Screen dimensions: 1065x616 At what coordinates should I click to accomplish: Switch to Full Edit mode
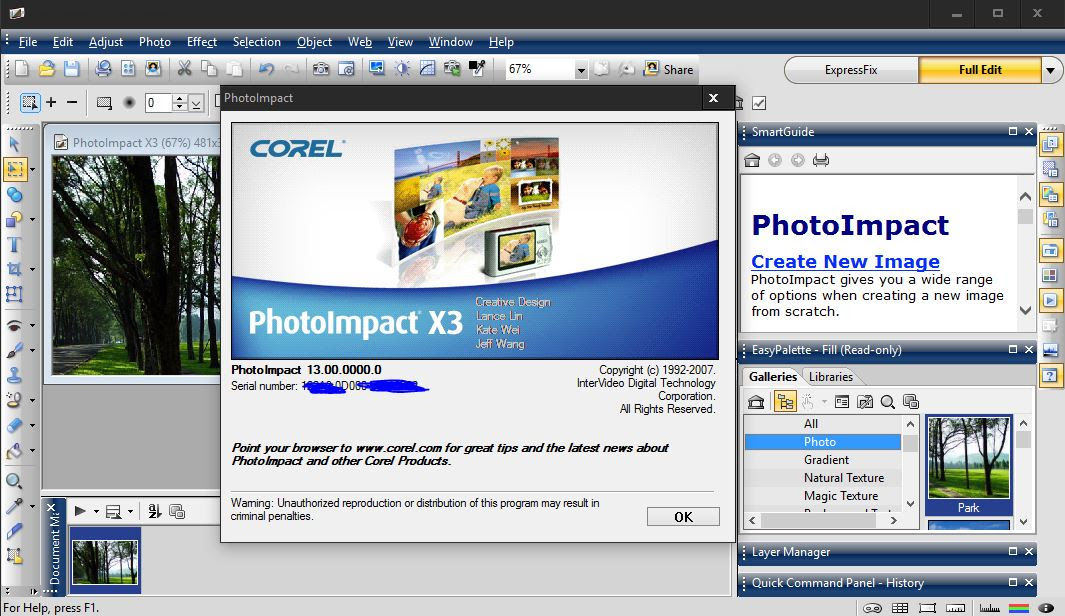pos(980,70)
